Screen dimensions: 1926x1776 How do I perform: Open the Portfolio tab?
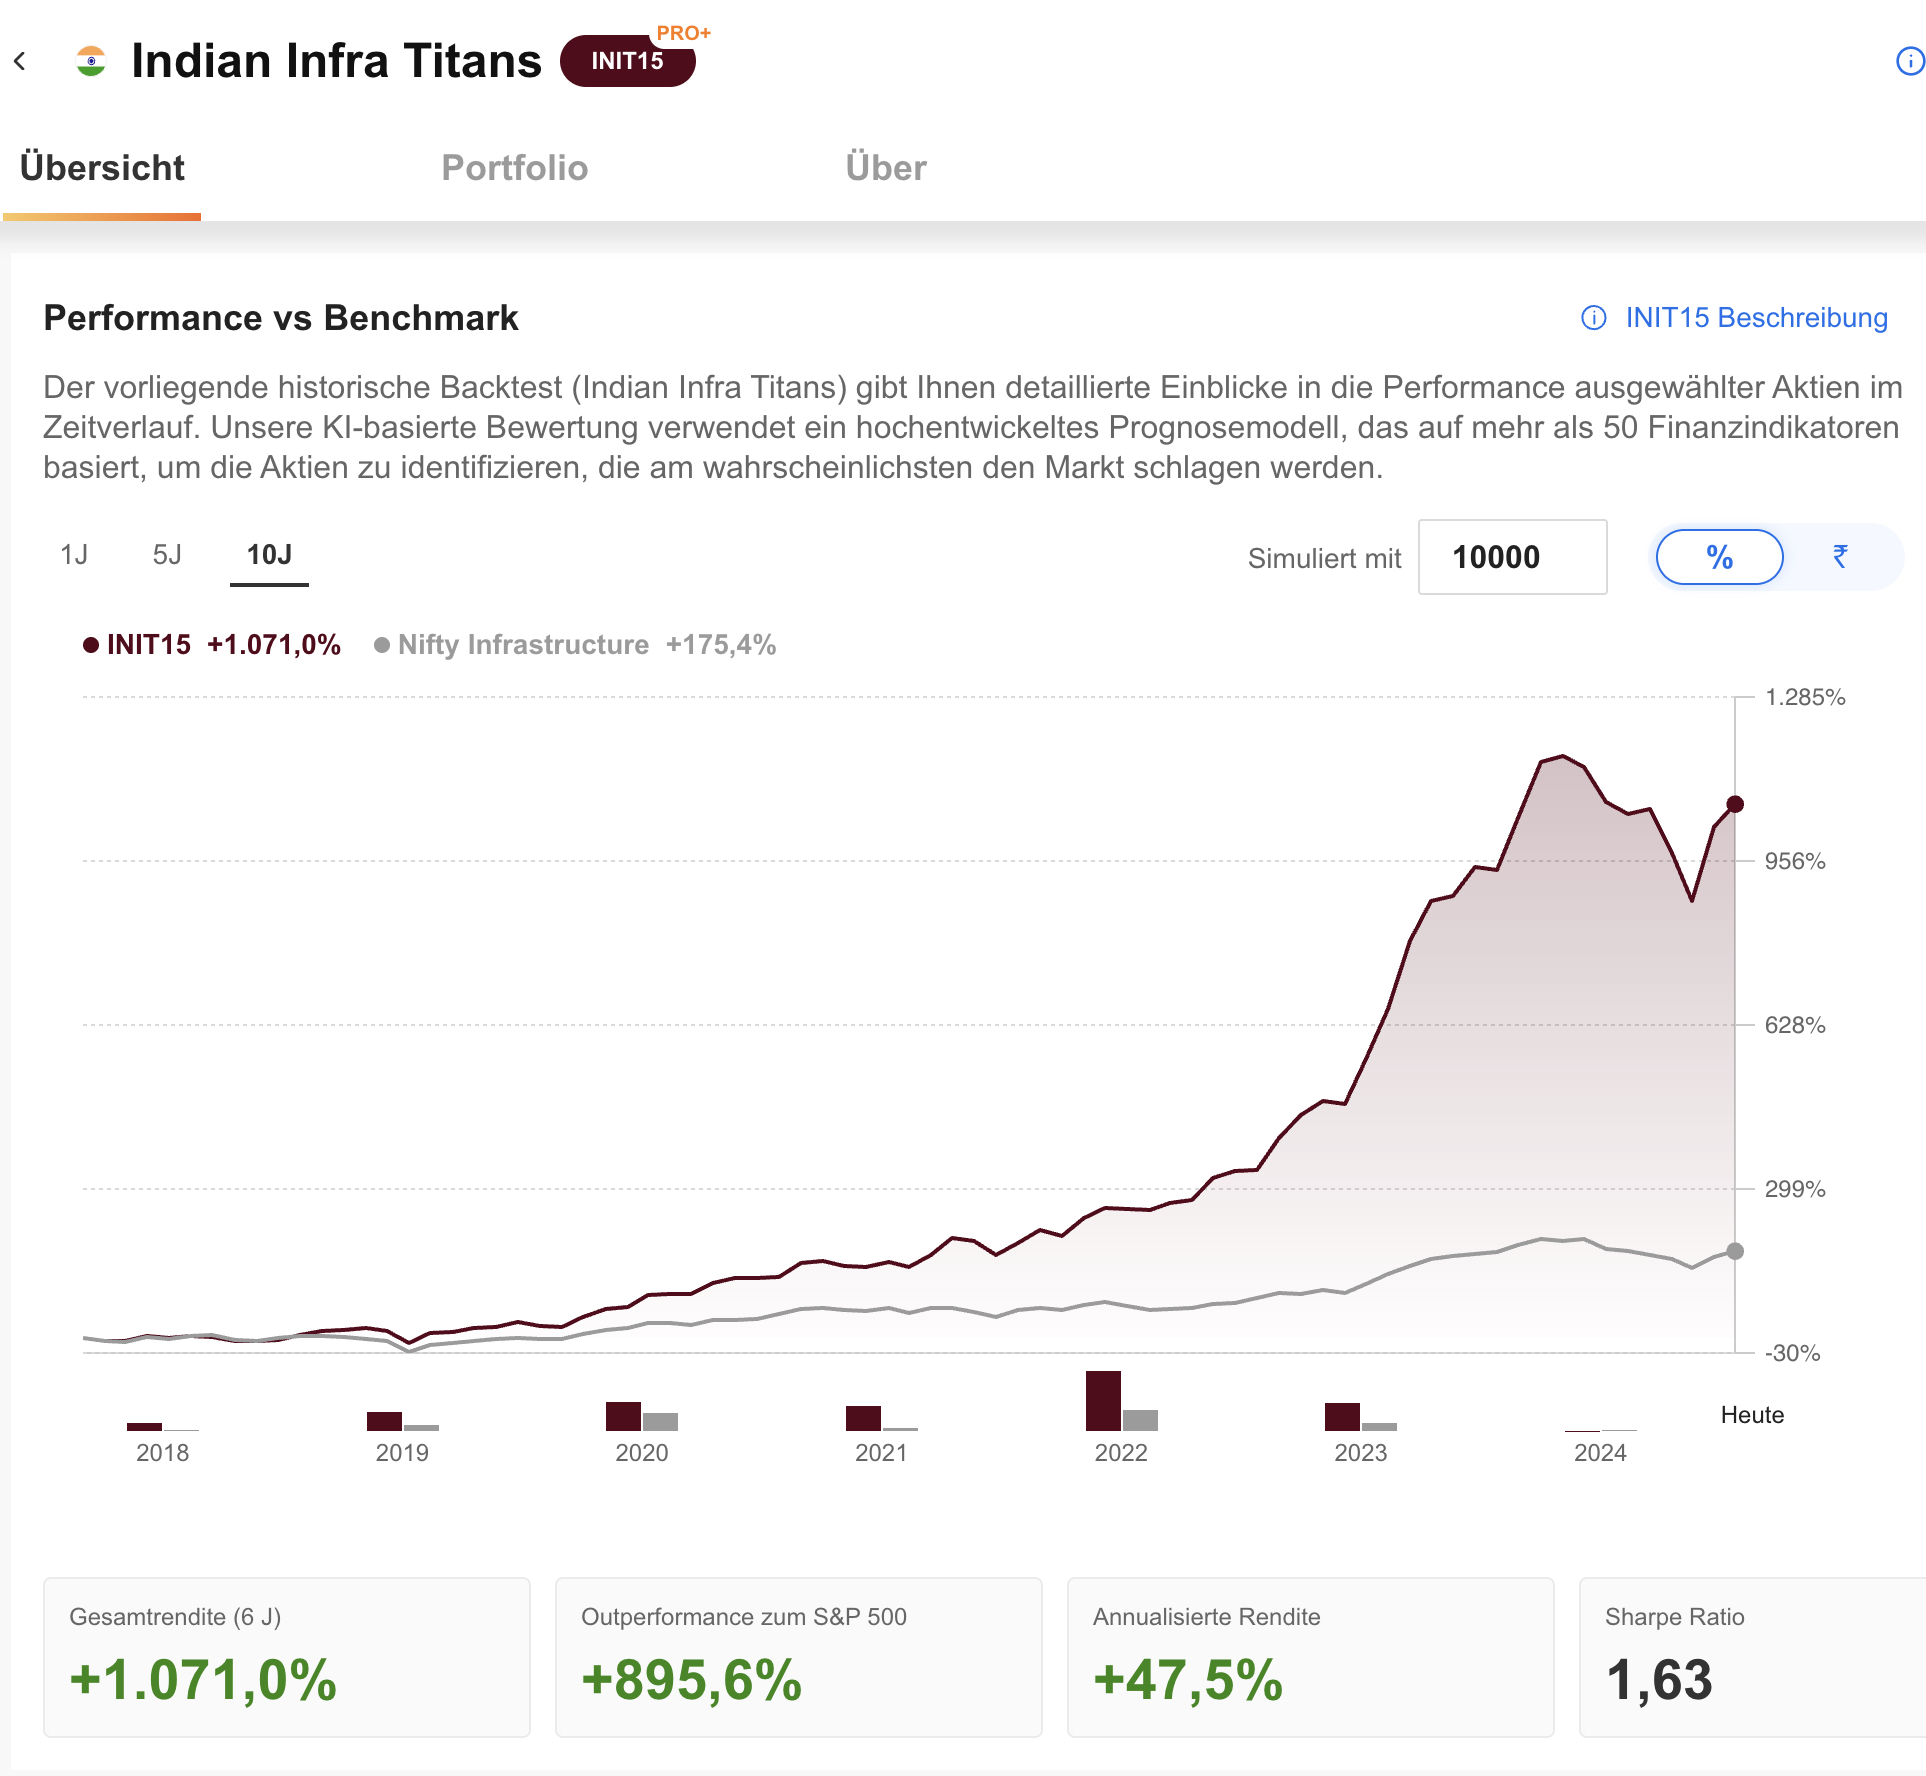point(515,168)
